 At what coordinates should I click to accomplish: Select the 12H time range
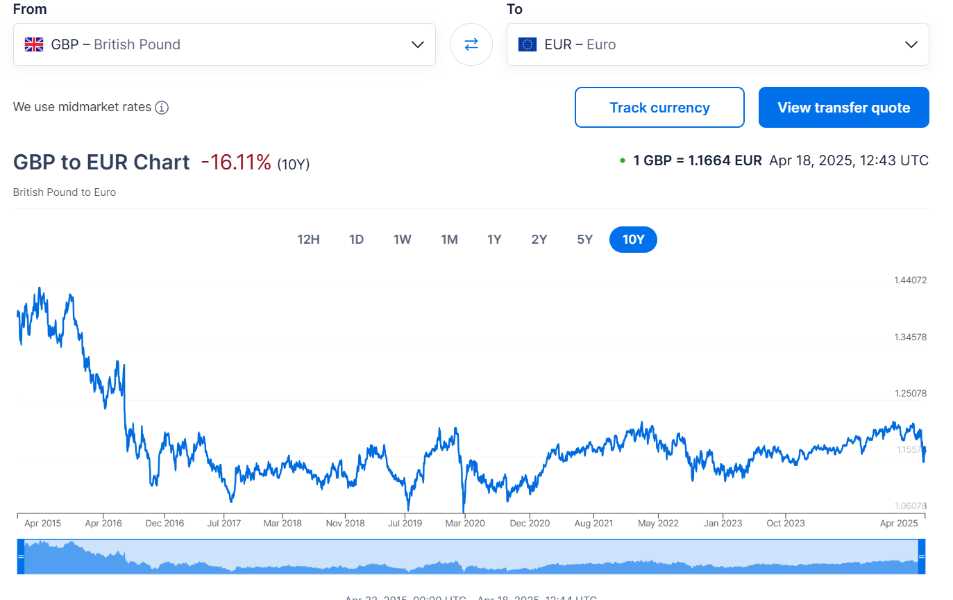[308, 240]
